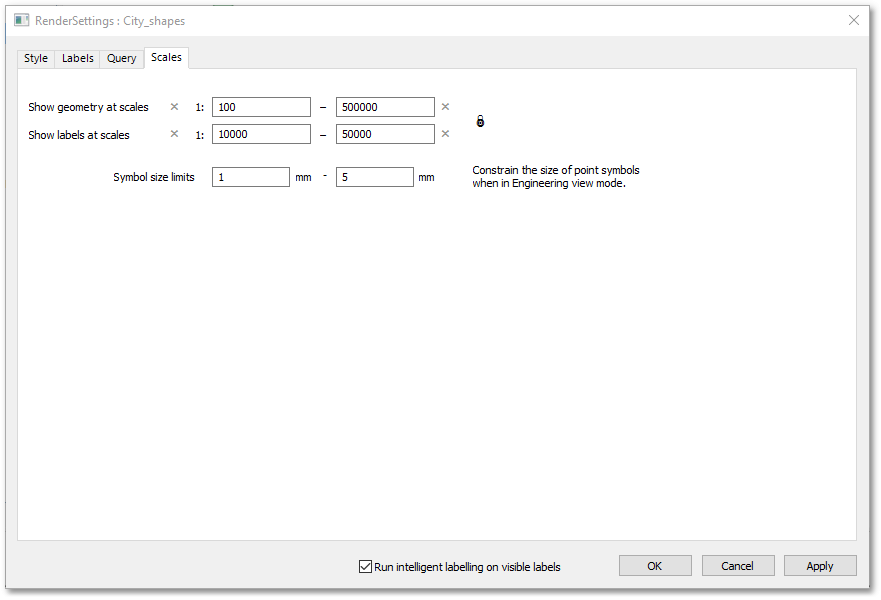
Task: Clear minimum geometry scale with its X icon
Action: tap(174, 107)
